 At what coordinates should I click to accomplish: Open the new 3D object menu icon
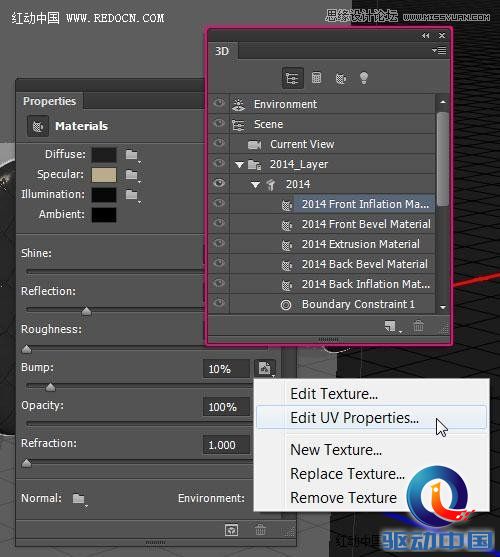point(392,326)
